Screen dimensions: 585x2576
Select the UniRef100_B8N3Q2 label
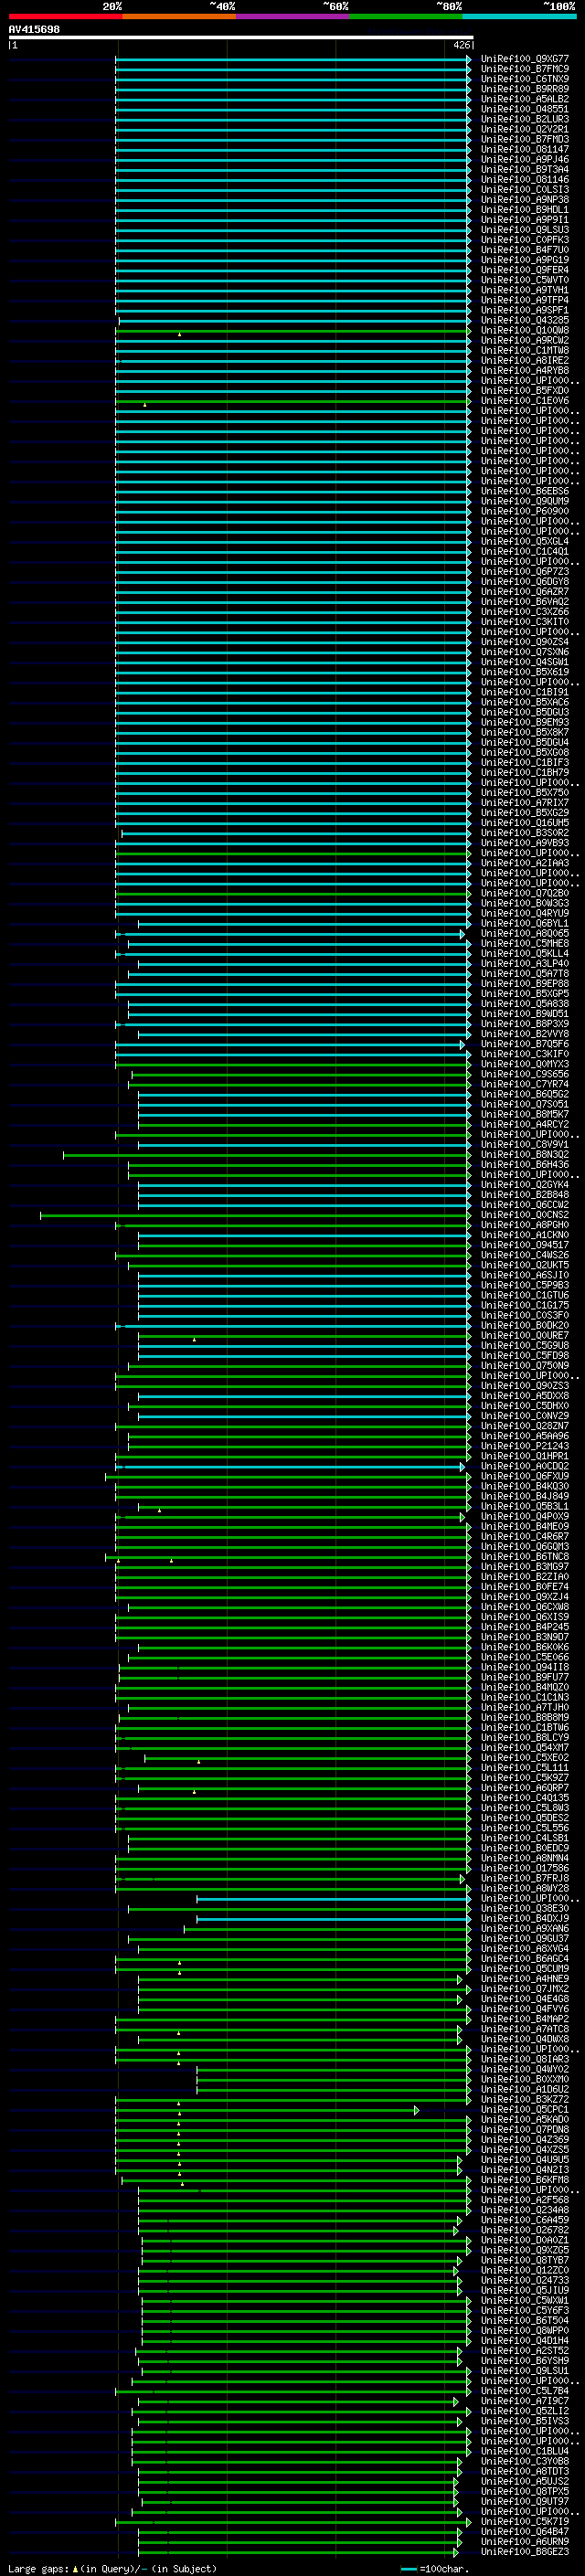tap(525, 1155)
